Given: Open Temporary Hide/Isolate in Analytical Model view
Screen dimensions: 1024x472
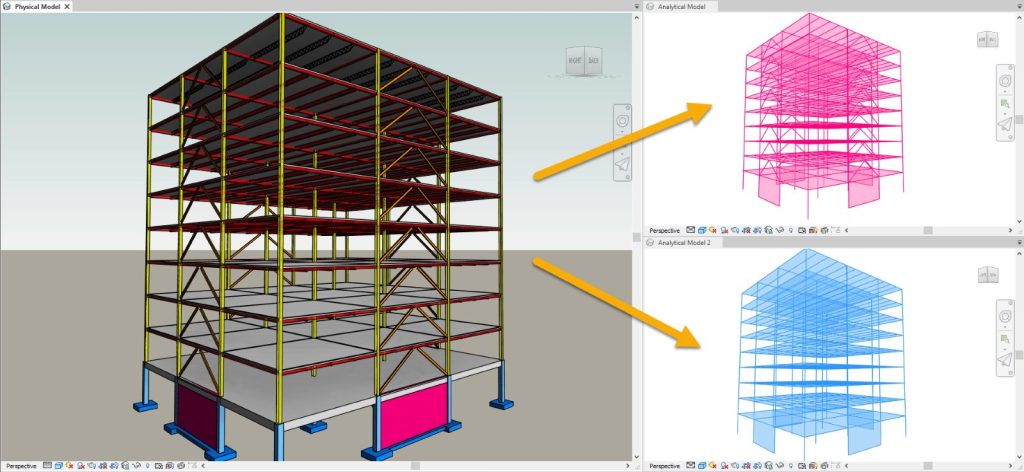Looking at the screenshot, I should pyautogui.click(x=780, y=230).
